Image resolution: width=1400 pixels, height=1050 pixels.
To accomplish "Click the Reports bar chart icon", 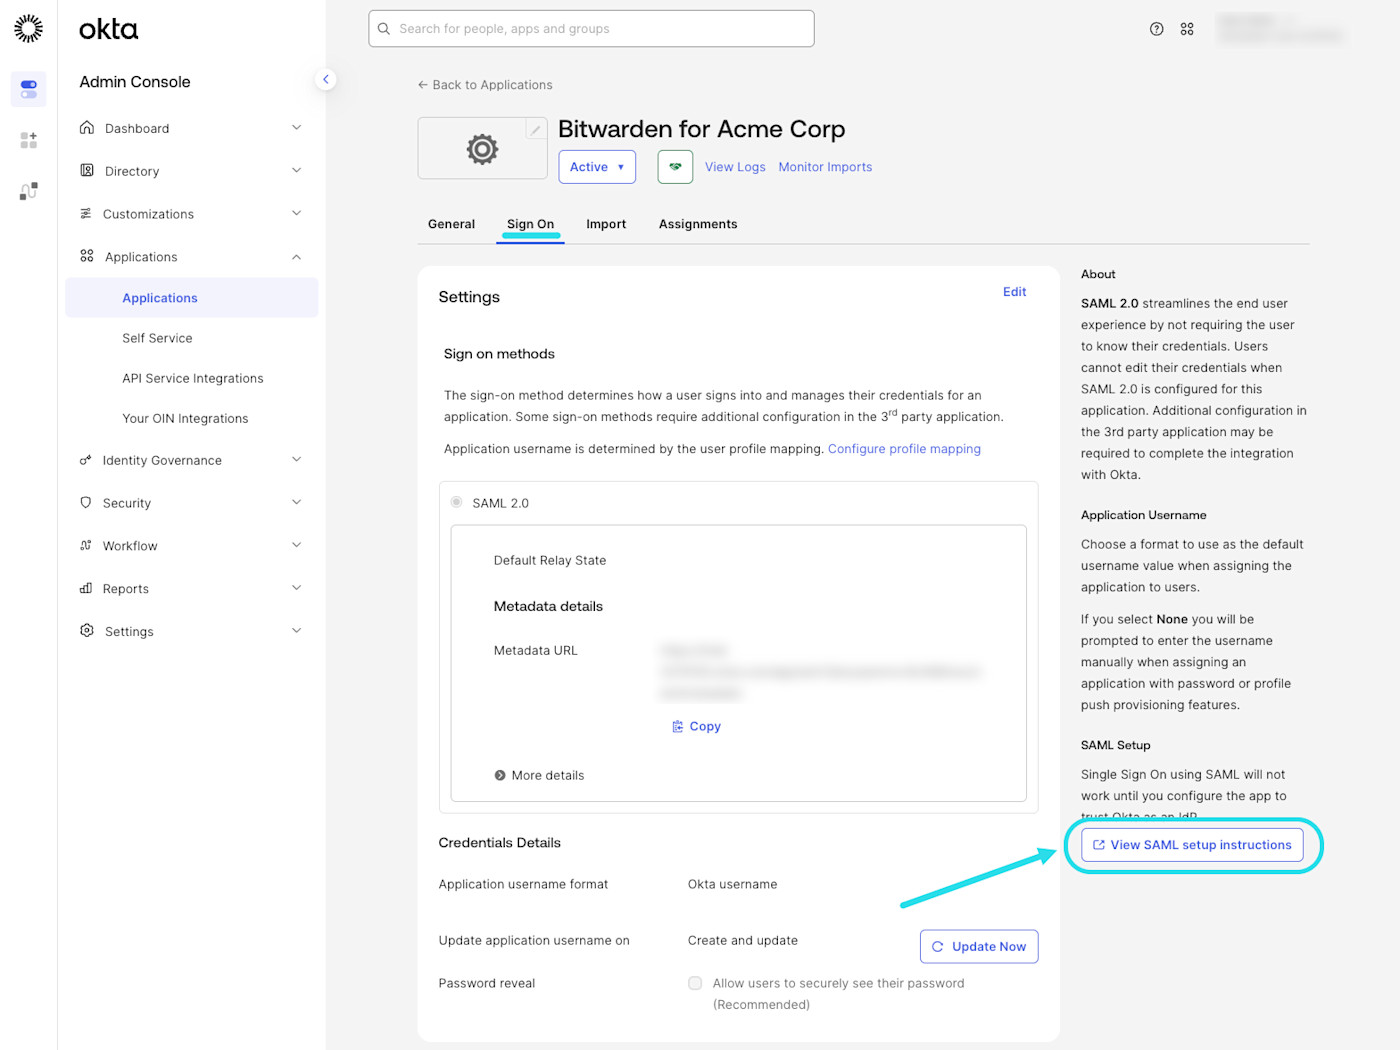I will coord(86,588).
